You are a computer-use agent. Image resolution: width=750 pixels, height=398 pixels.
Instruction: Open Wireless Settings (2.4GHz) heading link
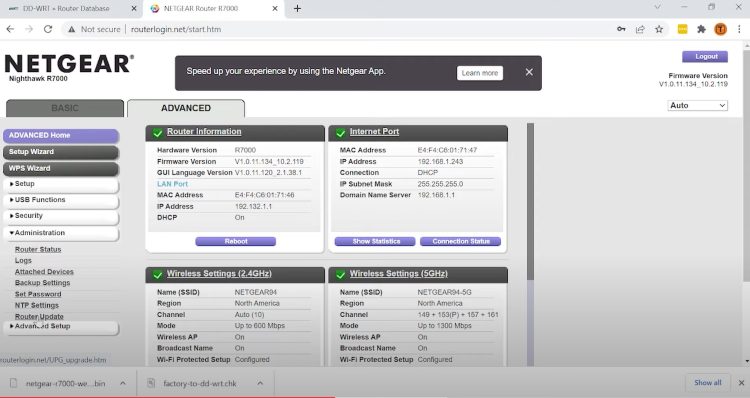(x=219, y=274)
